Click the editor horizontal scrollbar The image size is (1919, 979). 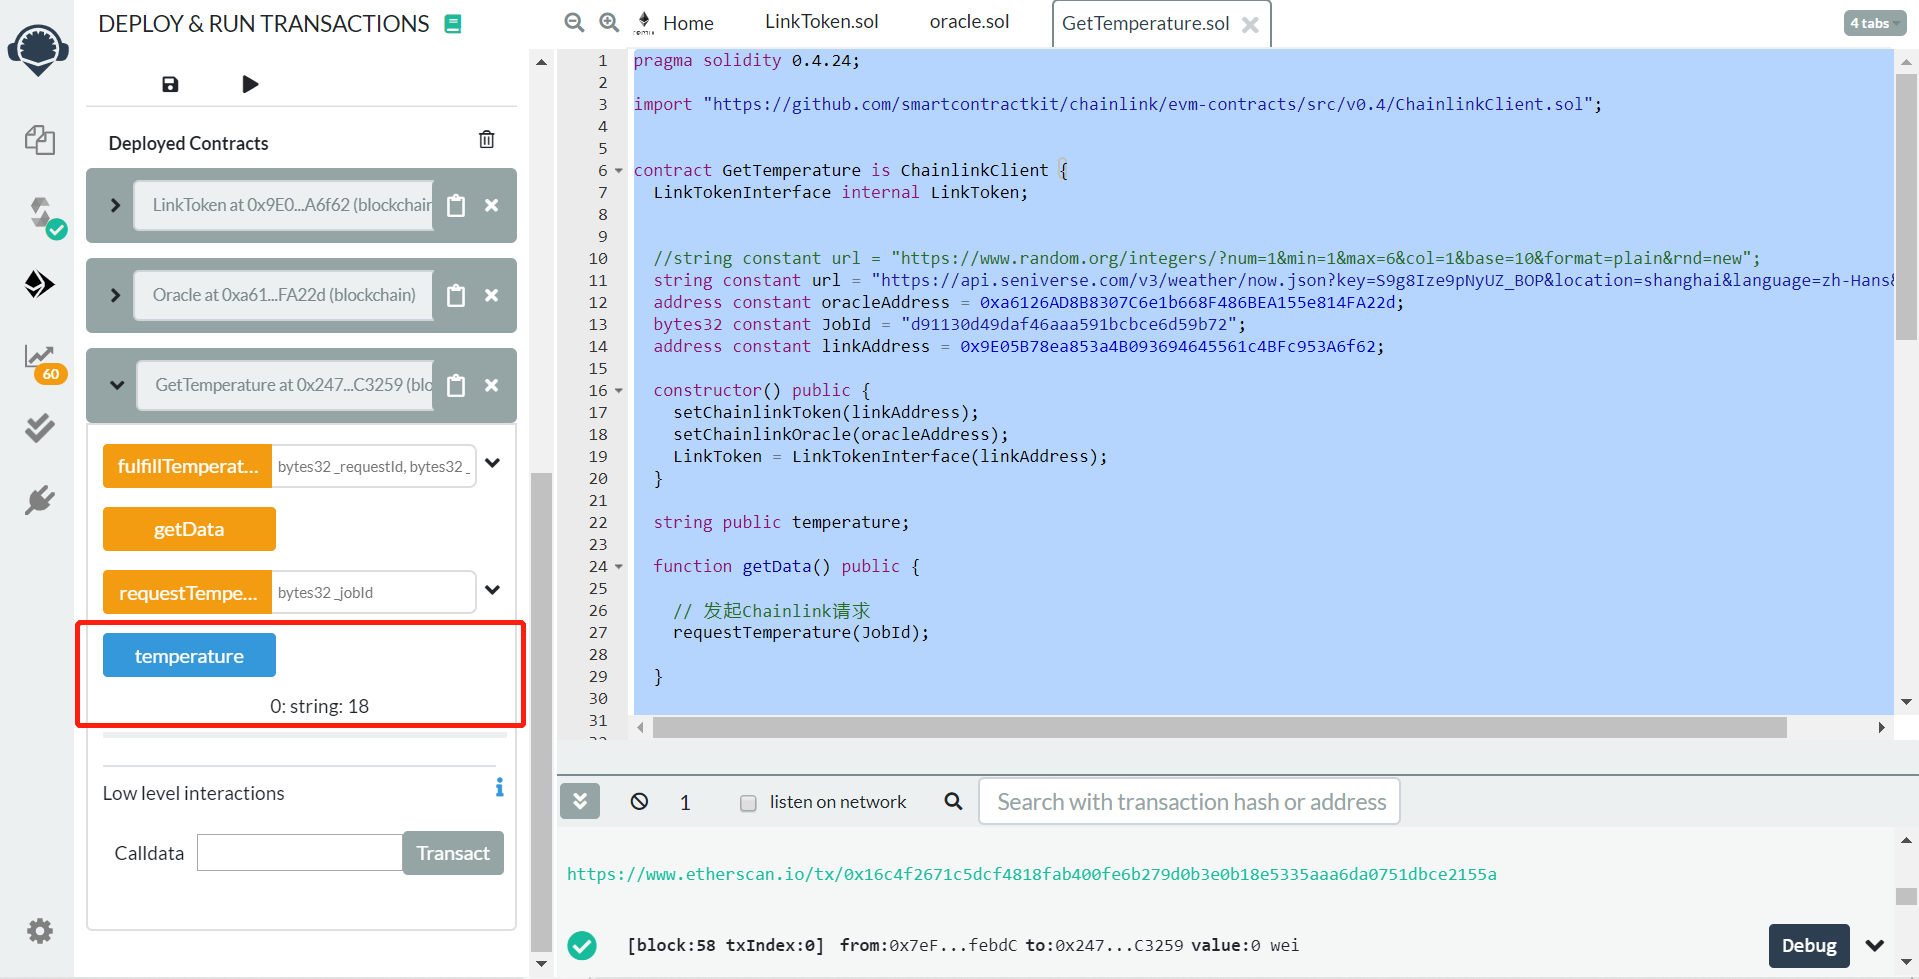pos(1219,728)
